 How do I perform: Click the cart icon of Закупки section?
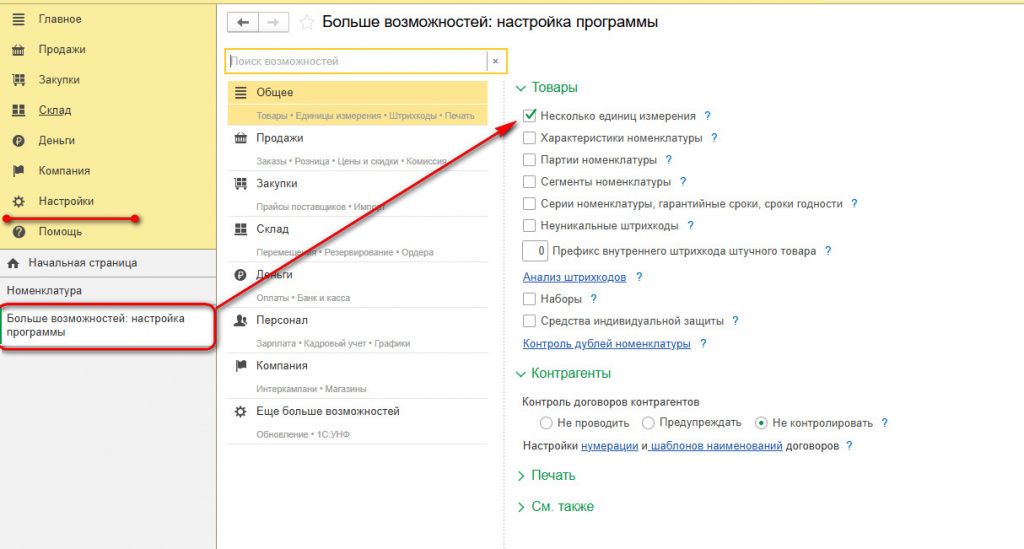[x=240, y=183]
